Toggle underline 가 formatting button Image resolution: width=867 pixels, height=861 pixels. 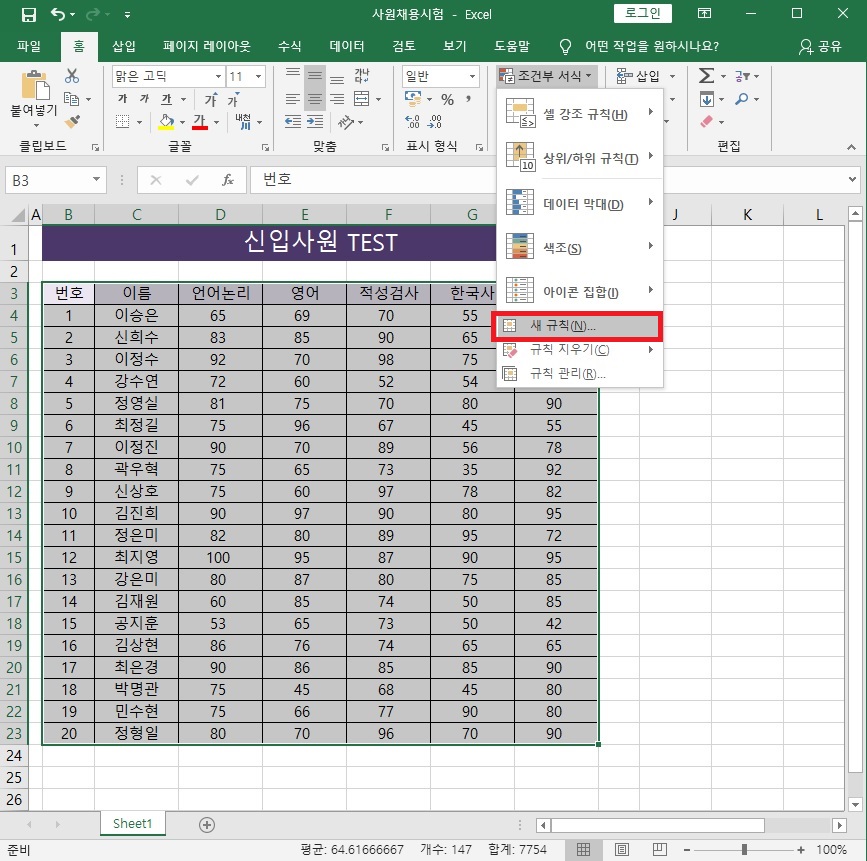point(166,99)
